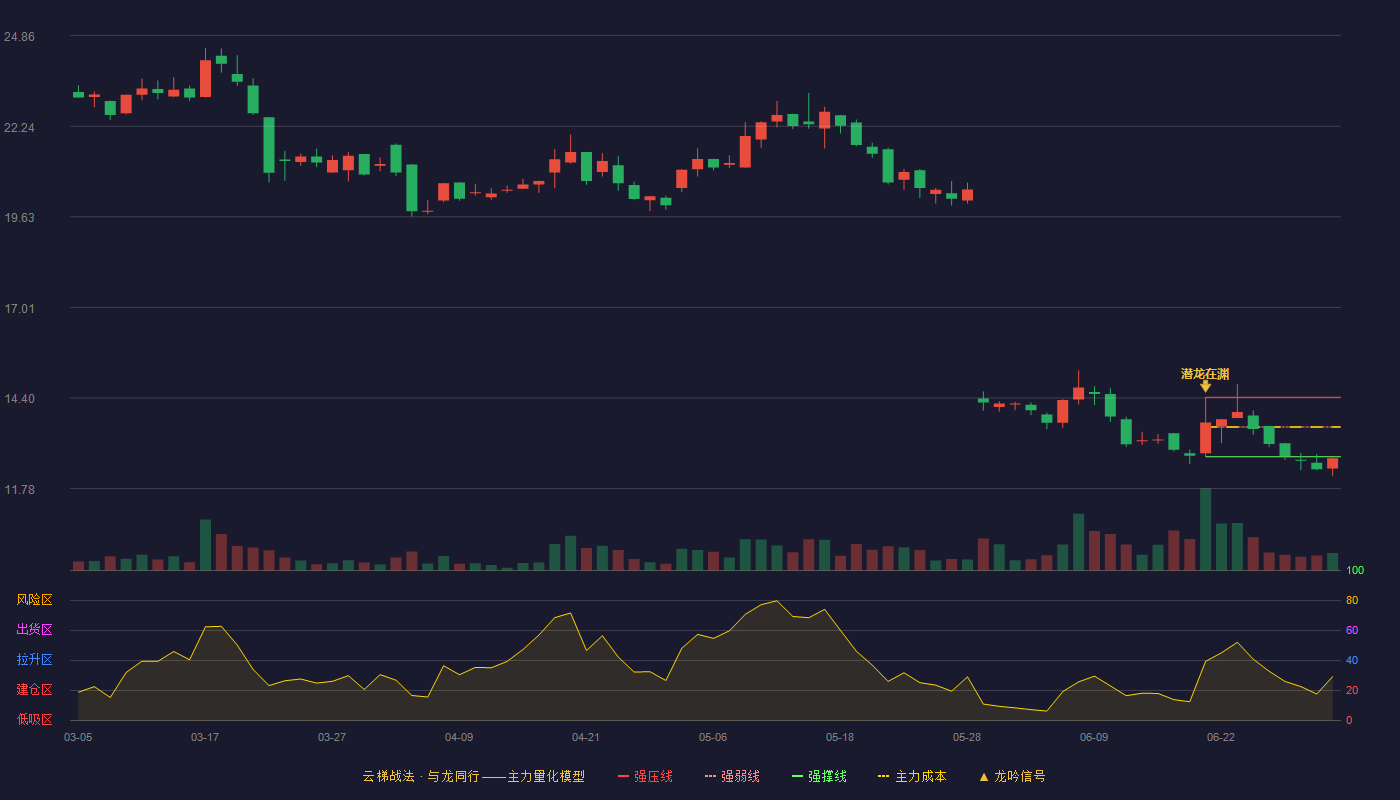
Task: Click the 05-28 date label
Action: click(x=967, y=737)
